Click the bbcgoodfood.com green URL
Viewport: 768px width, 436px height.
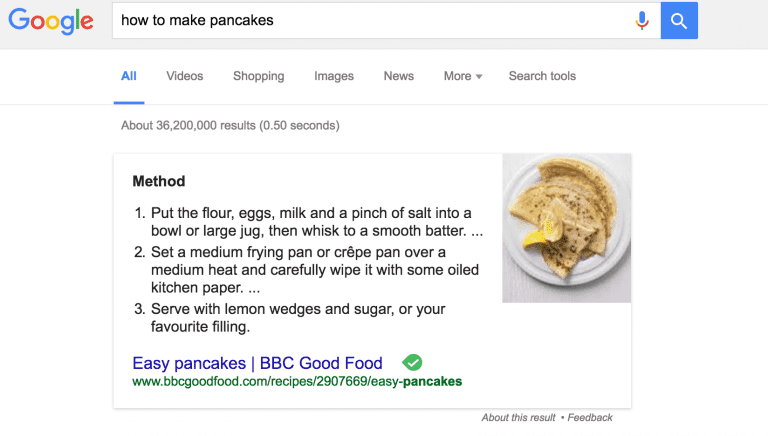click(x=297, y=381)
